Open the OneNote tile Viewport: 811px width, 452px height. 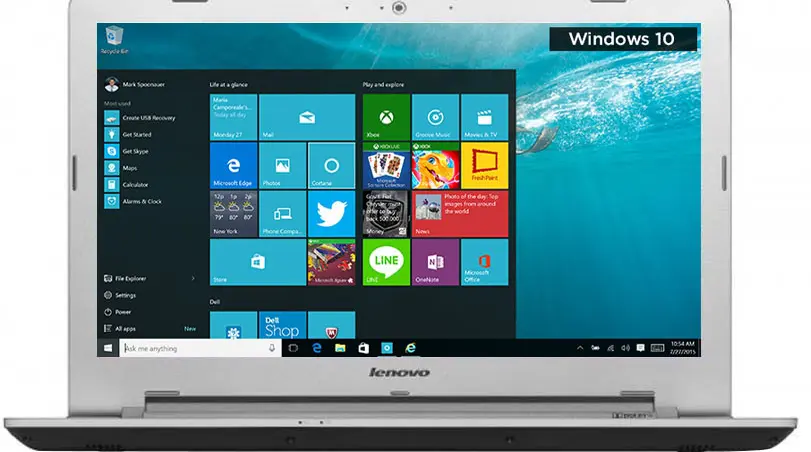pos(435,262)
